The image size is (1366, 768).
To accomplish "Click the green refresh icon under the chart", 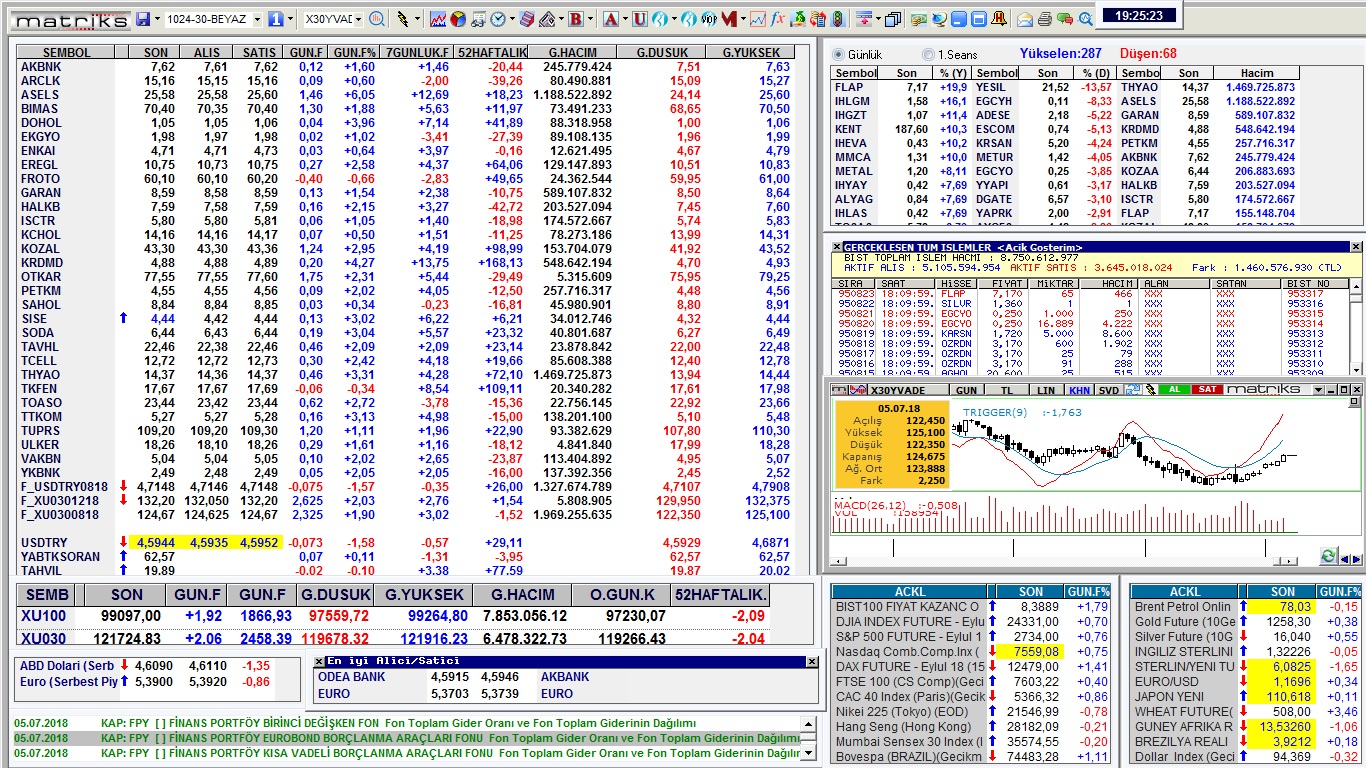I will point(1329,556).
